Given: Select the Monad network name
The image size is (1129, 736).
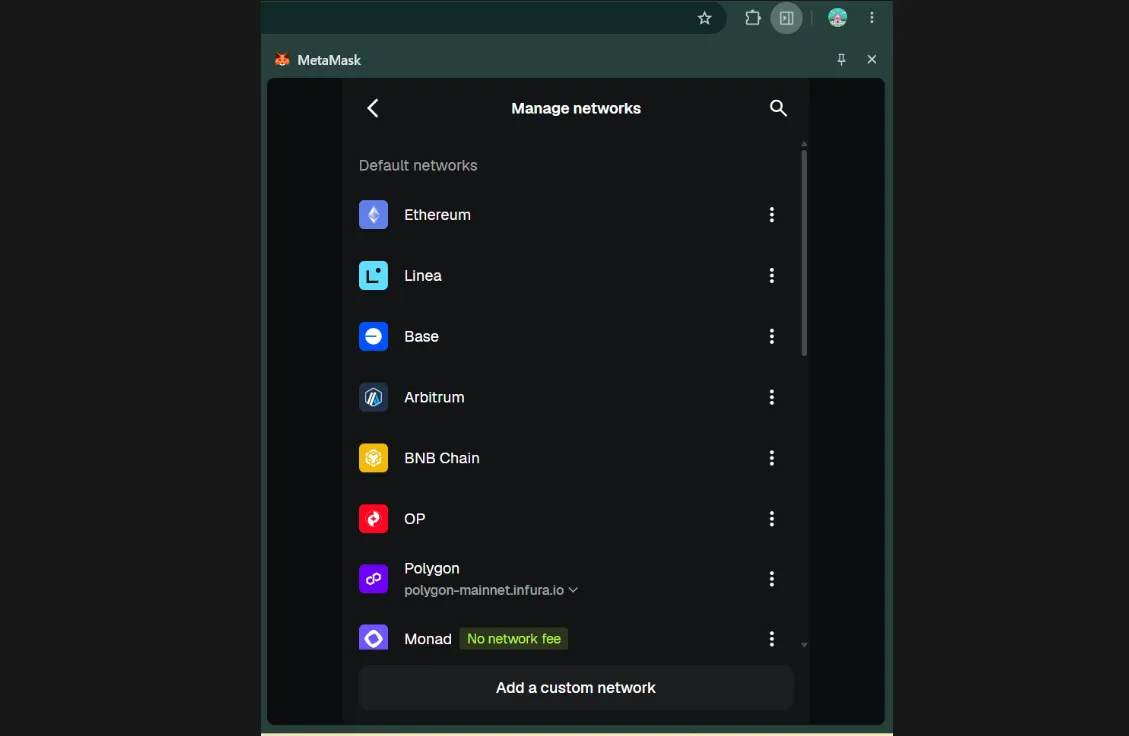Looking at the screenshot, I should coord(428,639).
